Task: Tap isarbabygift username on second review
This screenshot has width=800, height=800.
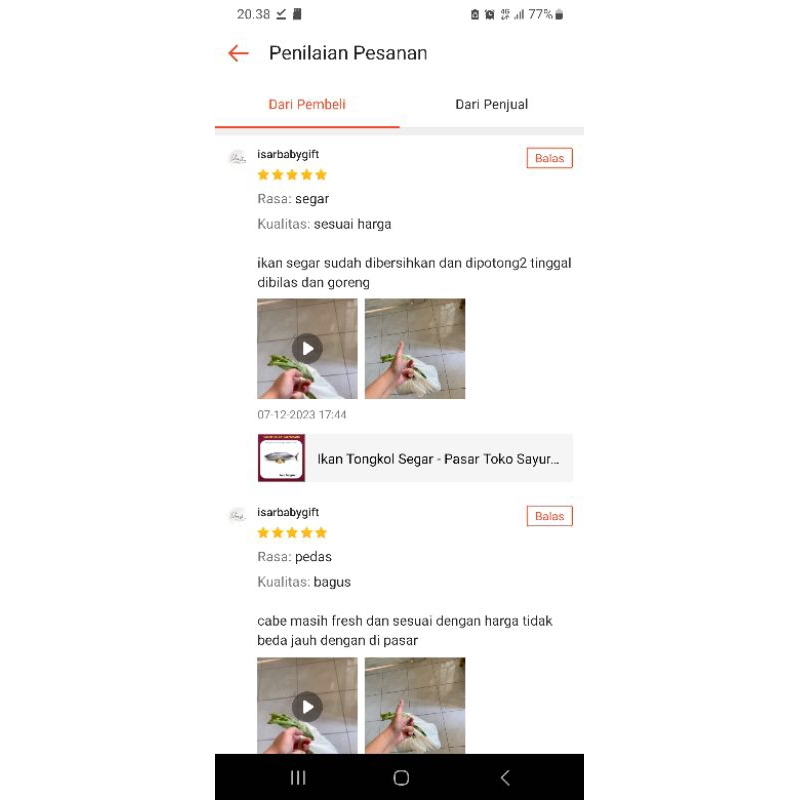Action: pos(288,512)
